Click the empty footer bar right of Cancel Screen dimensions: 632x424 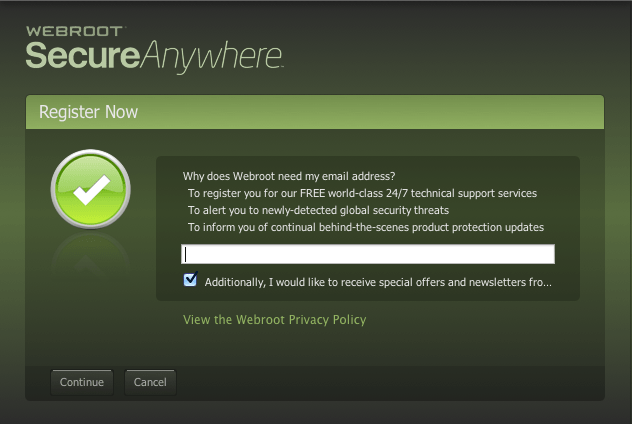point(390,382)
